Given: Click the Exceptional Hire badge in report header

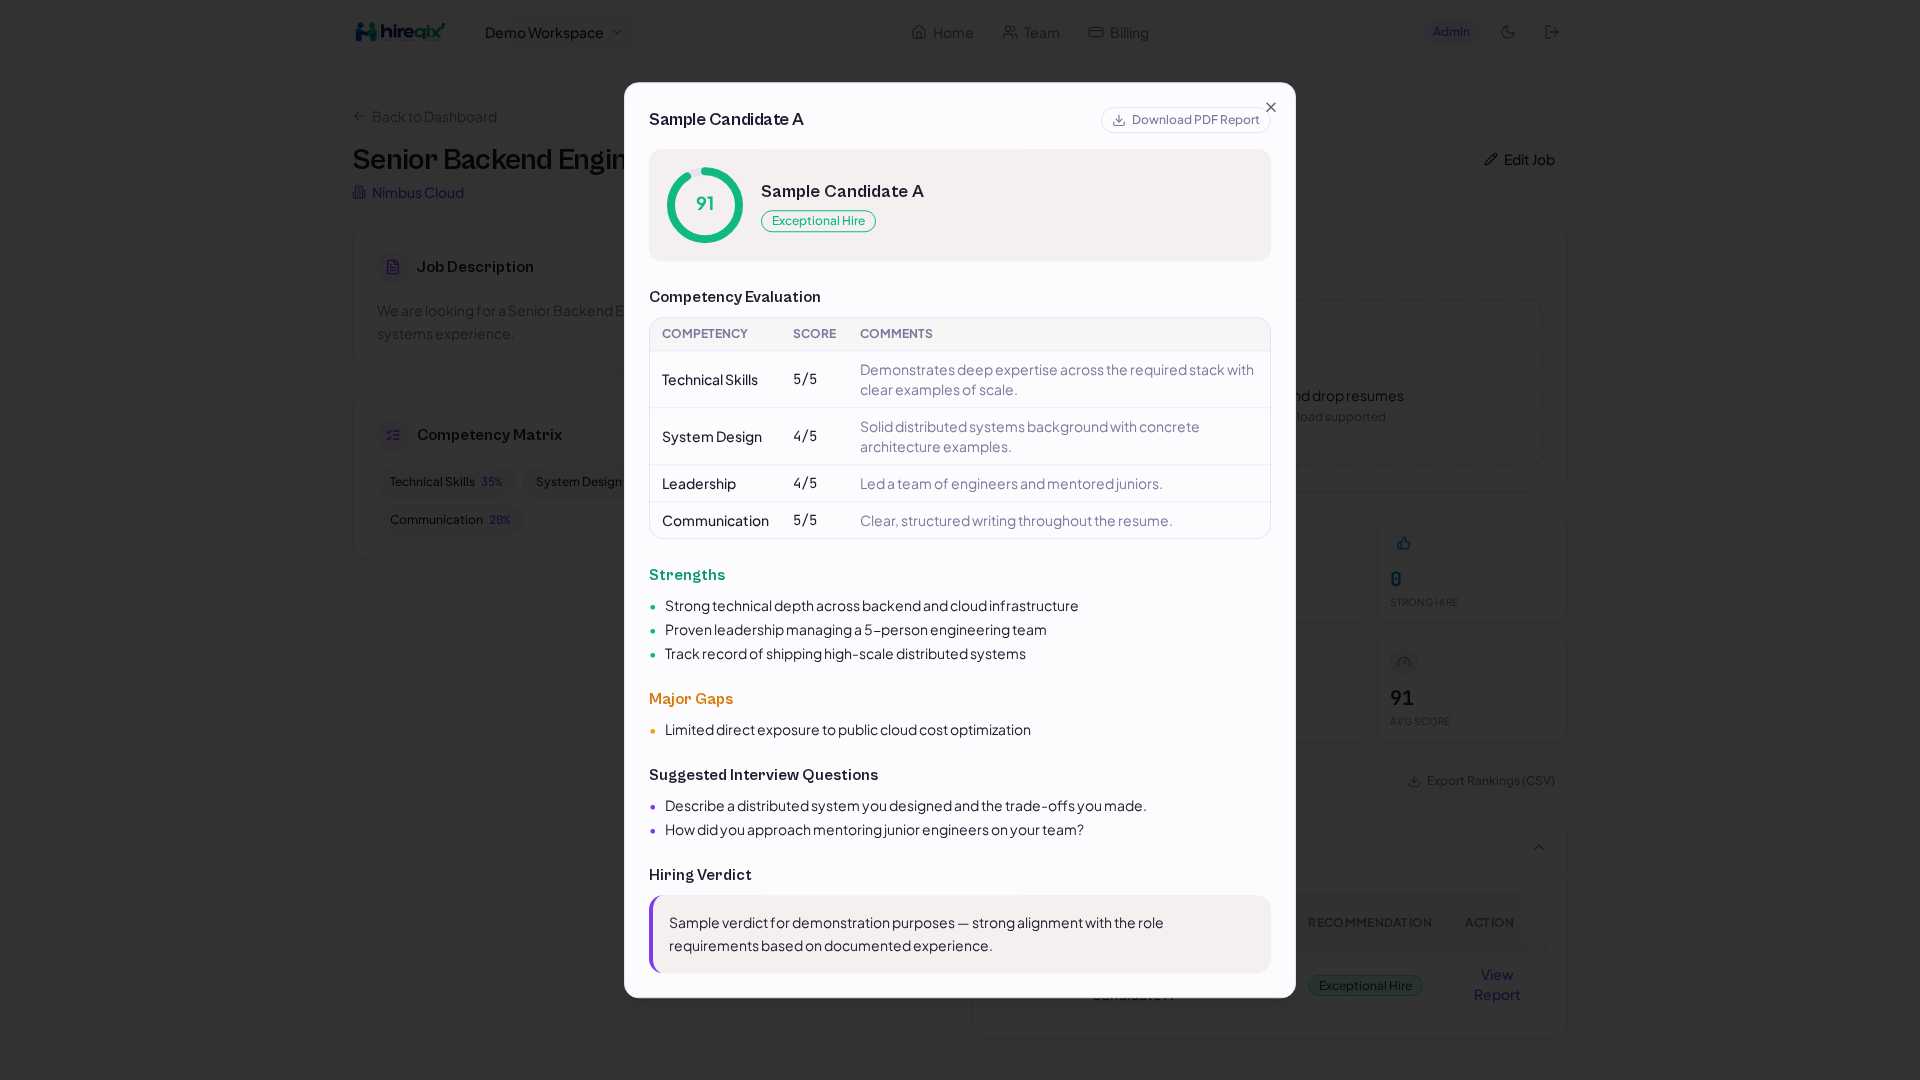Looking at the screenshot, I should coord(818,221).
